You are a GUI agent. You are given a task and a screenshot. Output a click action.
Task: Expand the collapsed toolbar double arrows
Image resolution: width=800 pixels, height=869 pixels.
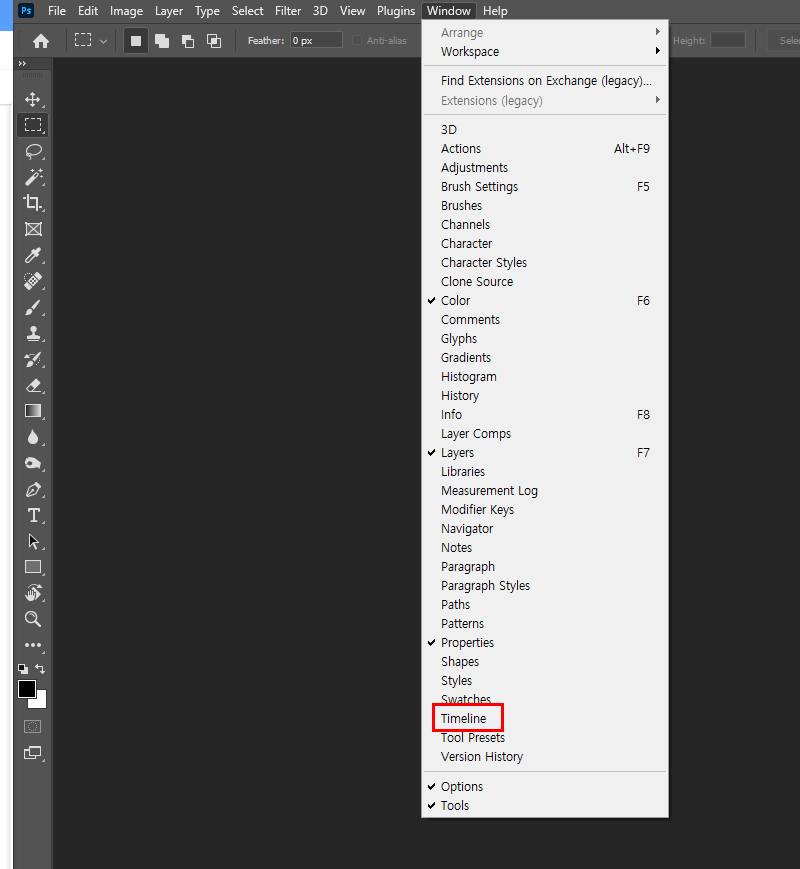click(22, 64)
